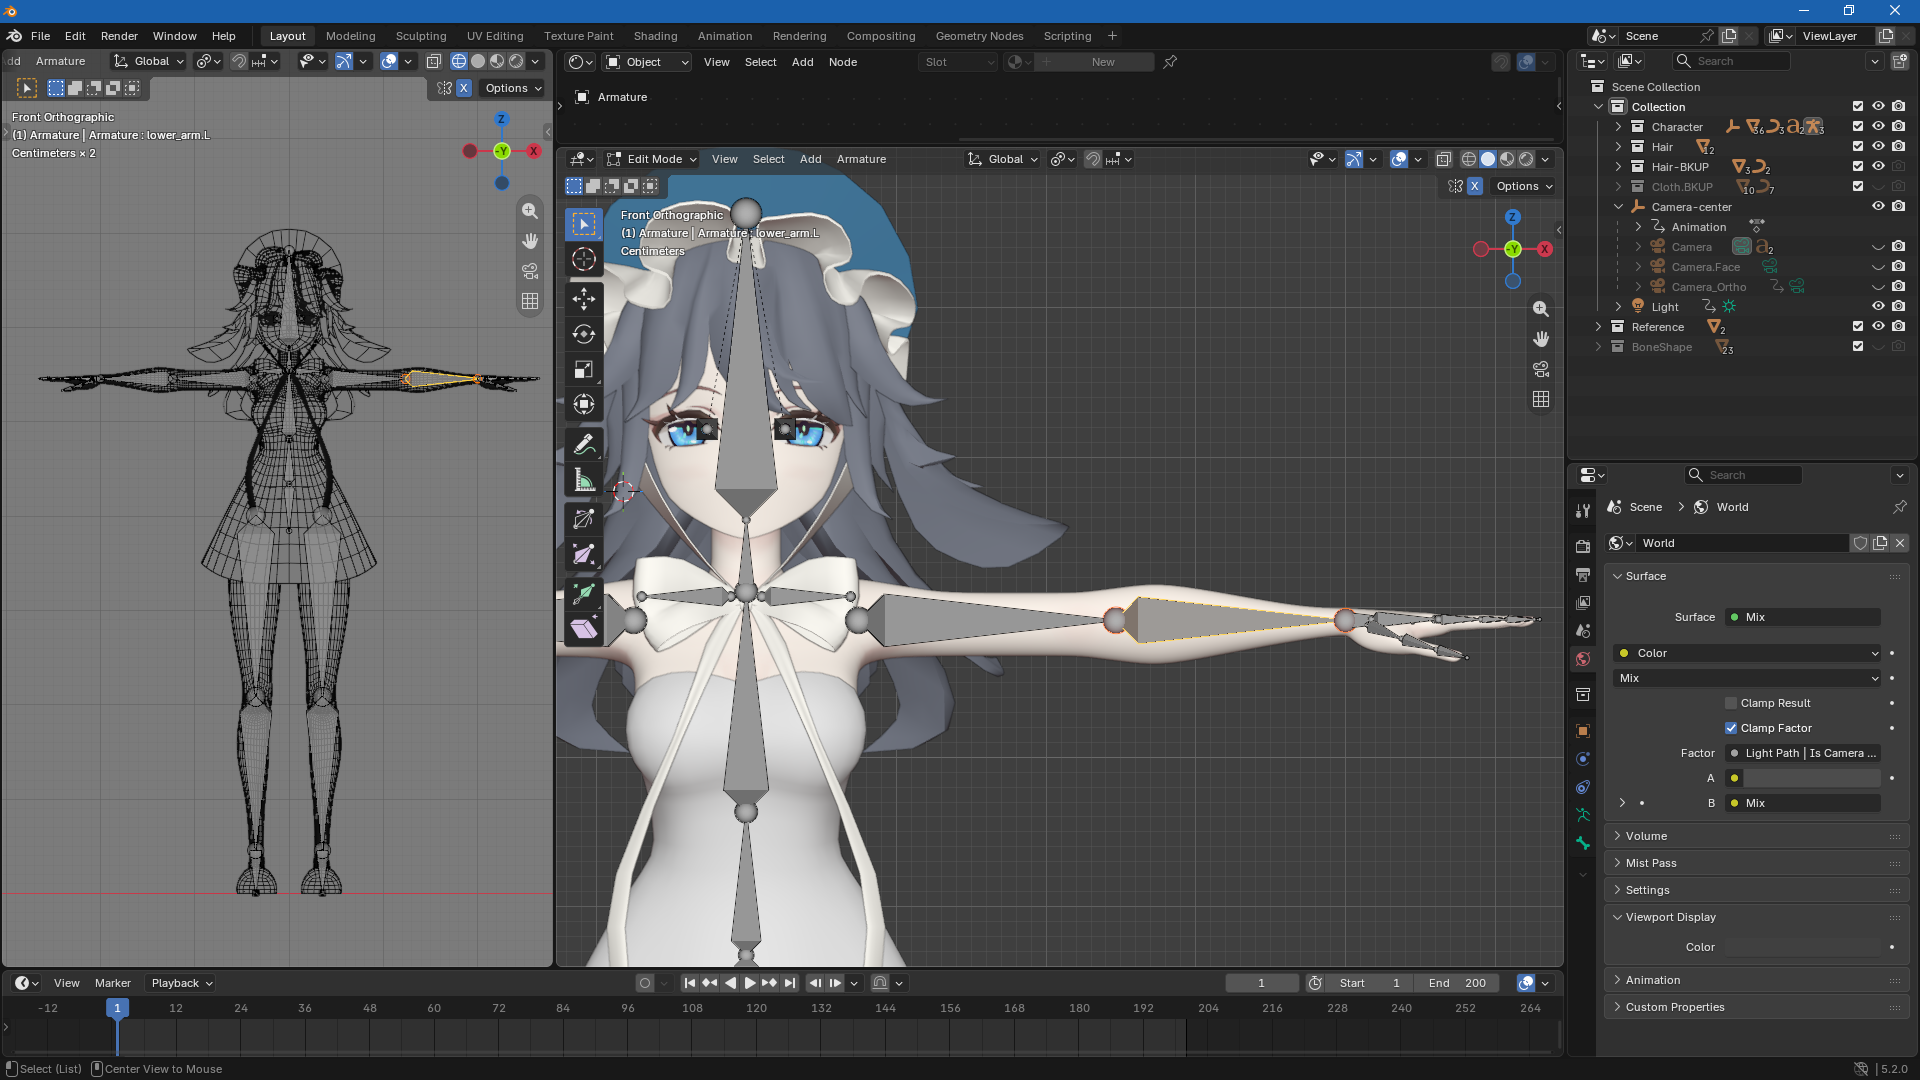Play the animation forward
This screenshot has width=1920, height=1080.
click(750, 983)
